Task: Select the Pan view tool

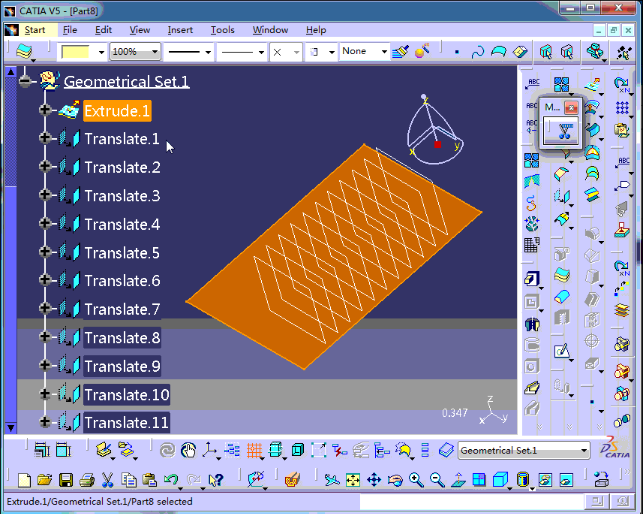Action: point(374,481)
